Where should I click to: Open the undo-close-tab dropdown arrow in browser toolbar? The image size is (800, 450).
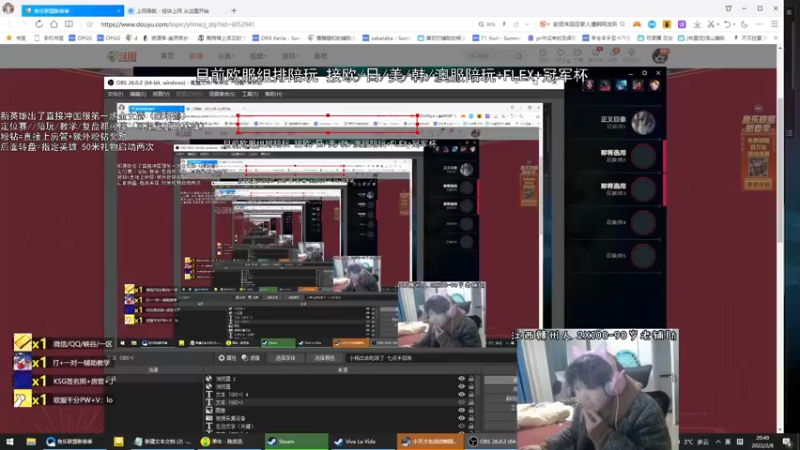(734, 24)
